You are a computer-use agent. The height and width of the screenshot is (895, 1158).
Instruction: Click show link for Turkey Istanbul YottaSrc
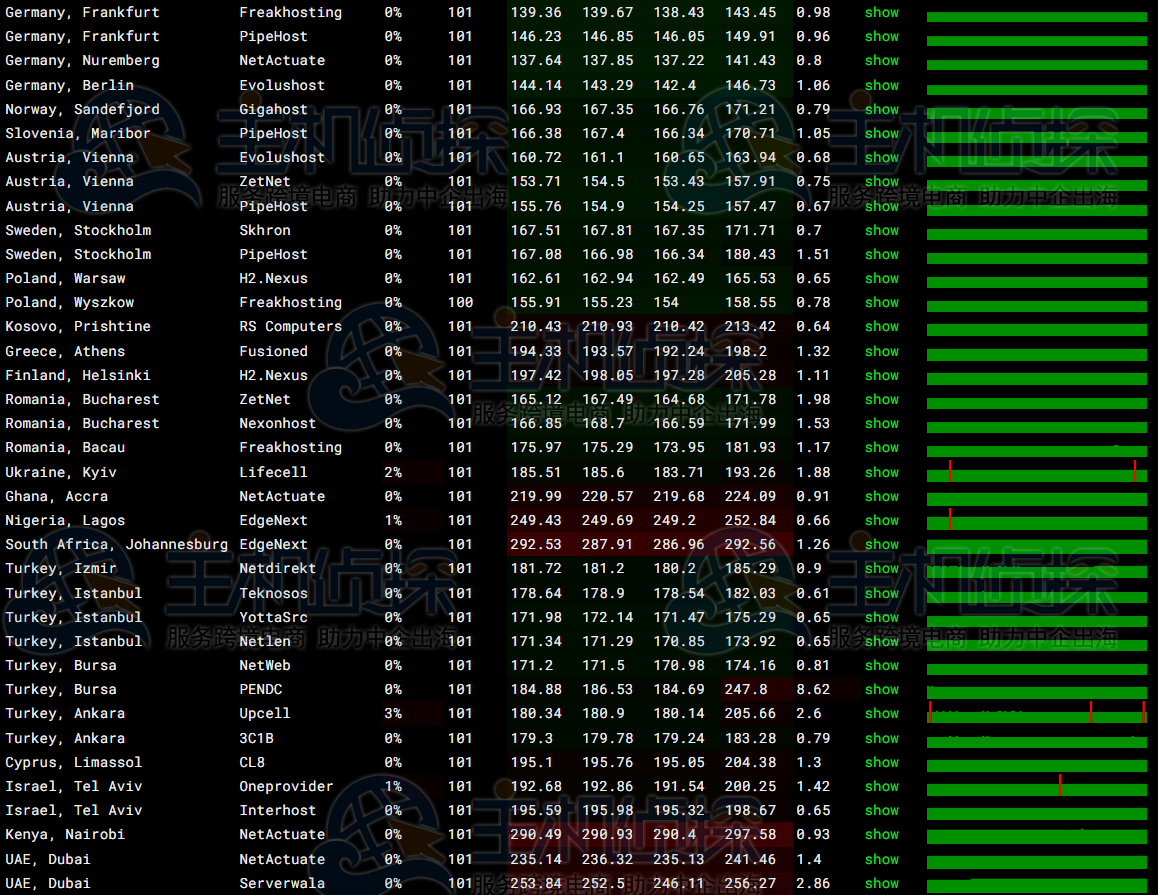click(x=882, y=617)
